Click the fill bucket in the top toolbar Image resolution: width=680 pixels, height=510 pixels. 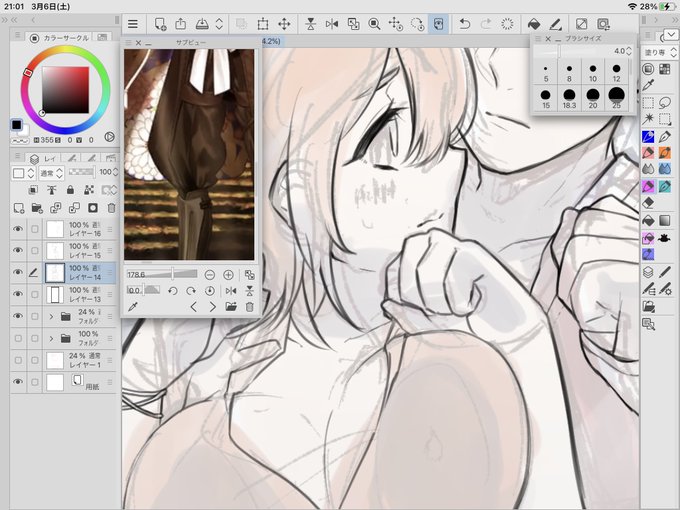click(x=534, y=24)
